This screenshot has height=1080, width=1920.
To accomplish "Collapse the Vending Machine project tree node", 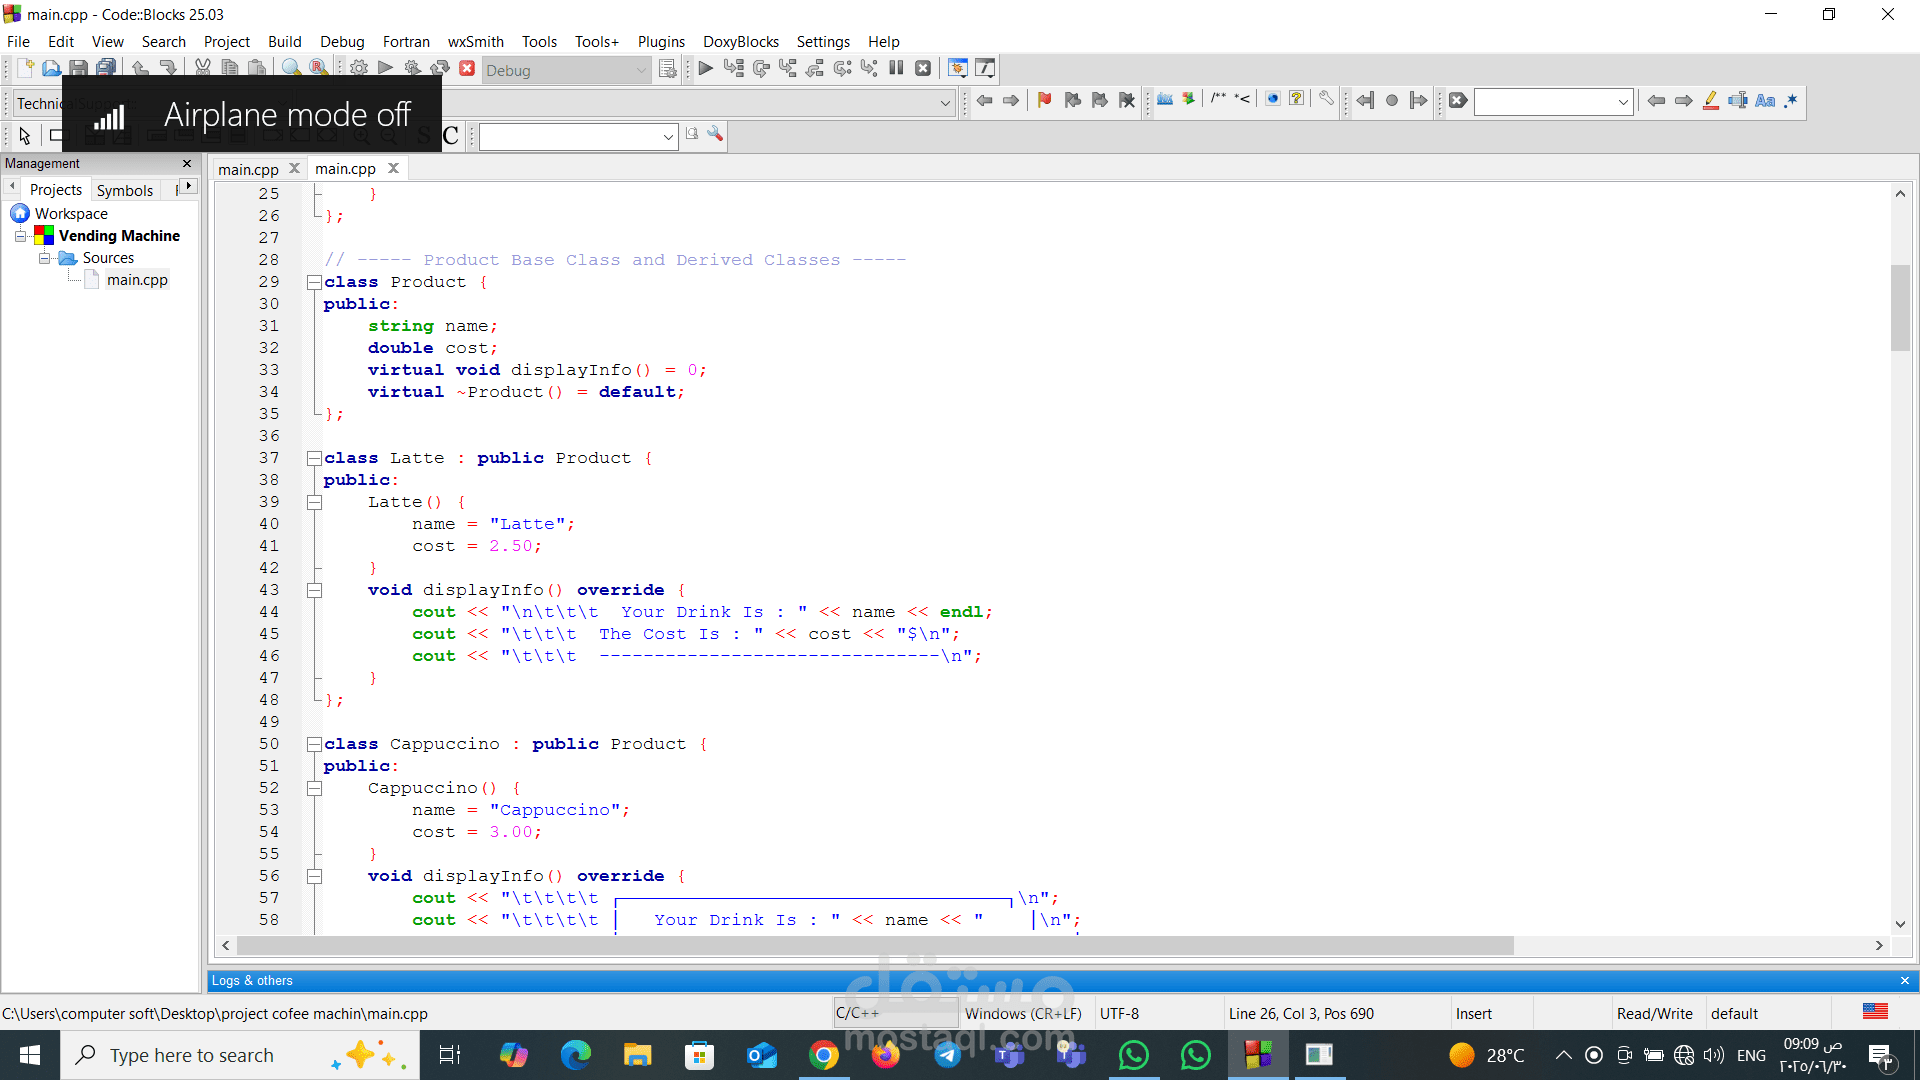I will pyautogui.click(x=20, y=236).
